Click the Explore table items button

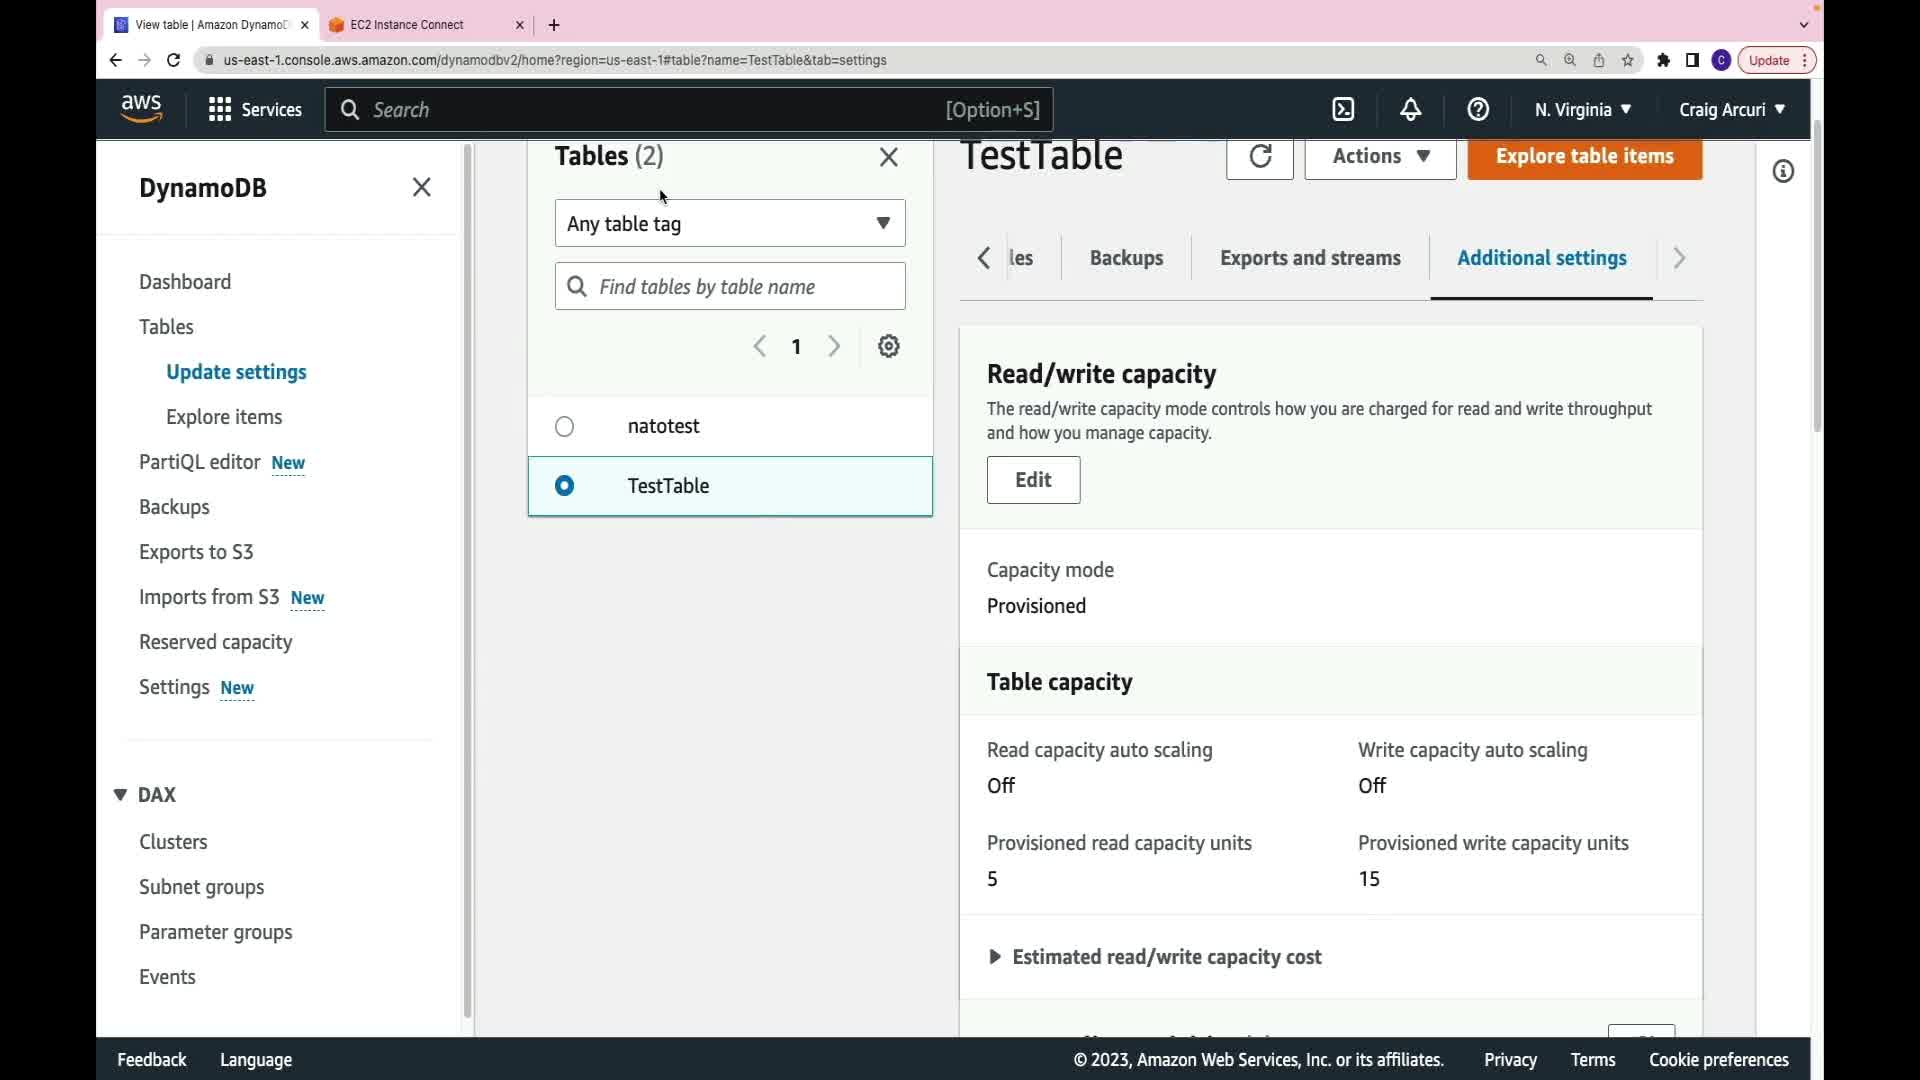[1584, 157]
